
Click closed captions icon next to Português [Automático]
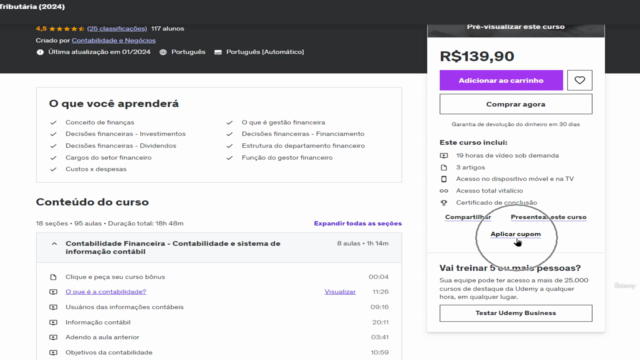point(218,52)
